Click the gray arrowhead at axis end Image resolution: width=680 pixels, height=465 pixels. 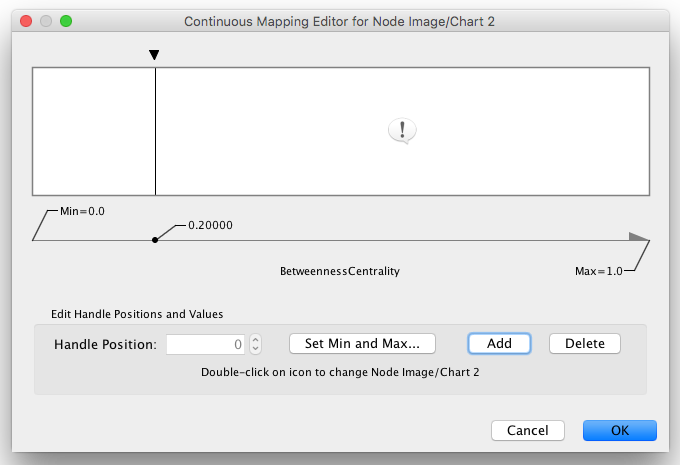click(638, 238)
